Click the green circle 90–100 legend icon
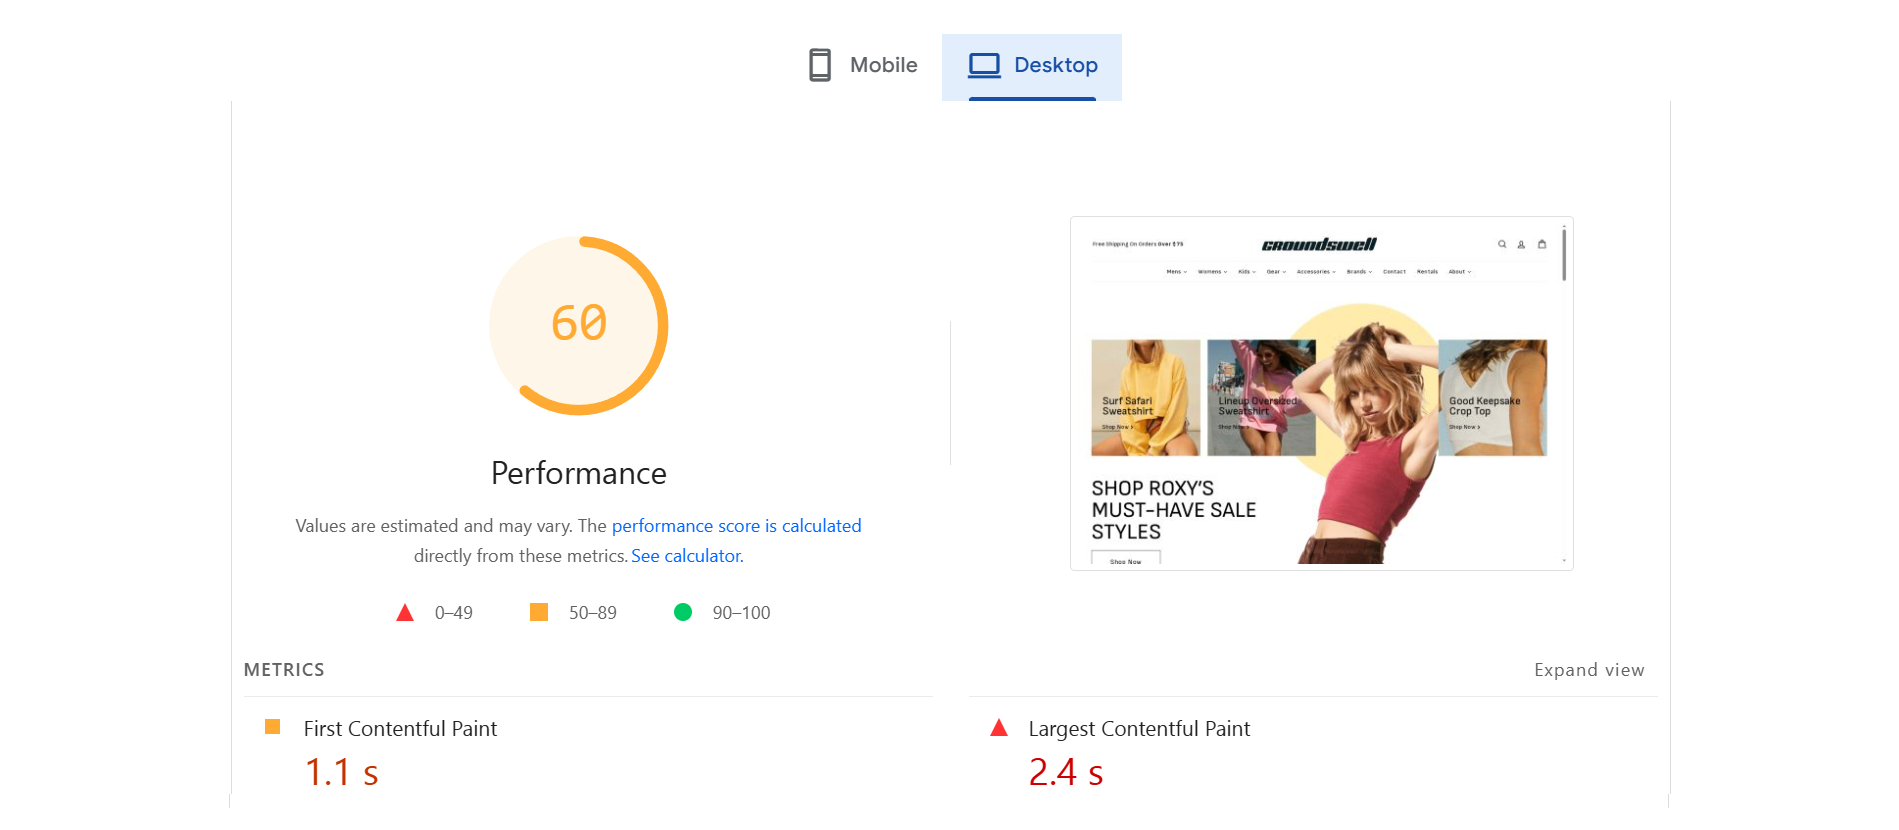Screen dimensions: 1899x830 (x=683, y=612)
